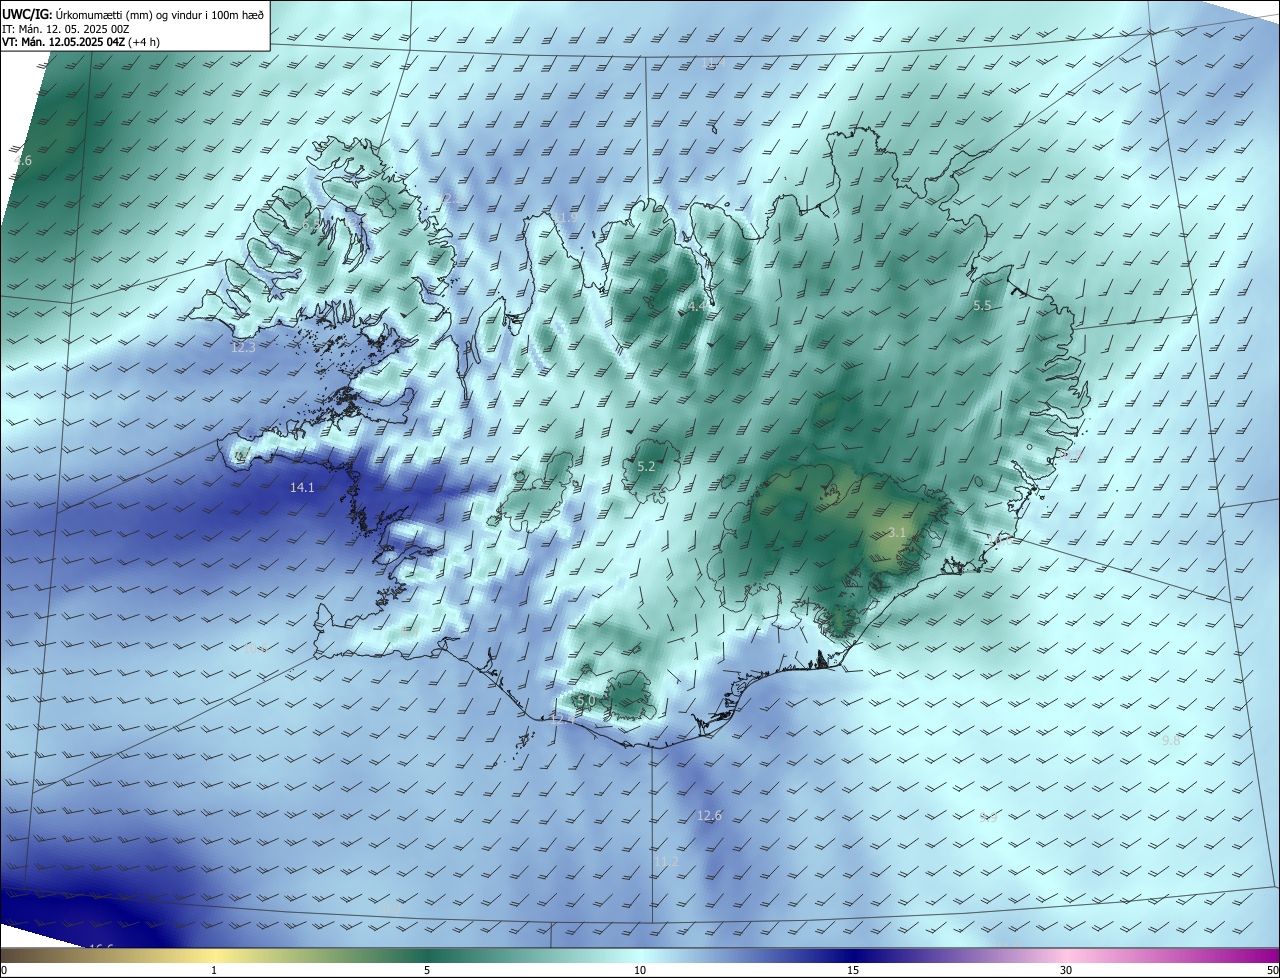Screen dimensions: 1280x978
Task: Click the "11.2" value over the southern sea
Action: point(666,861)
